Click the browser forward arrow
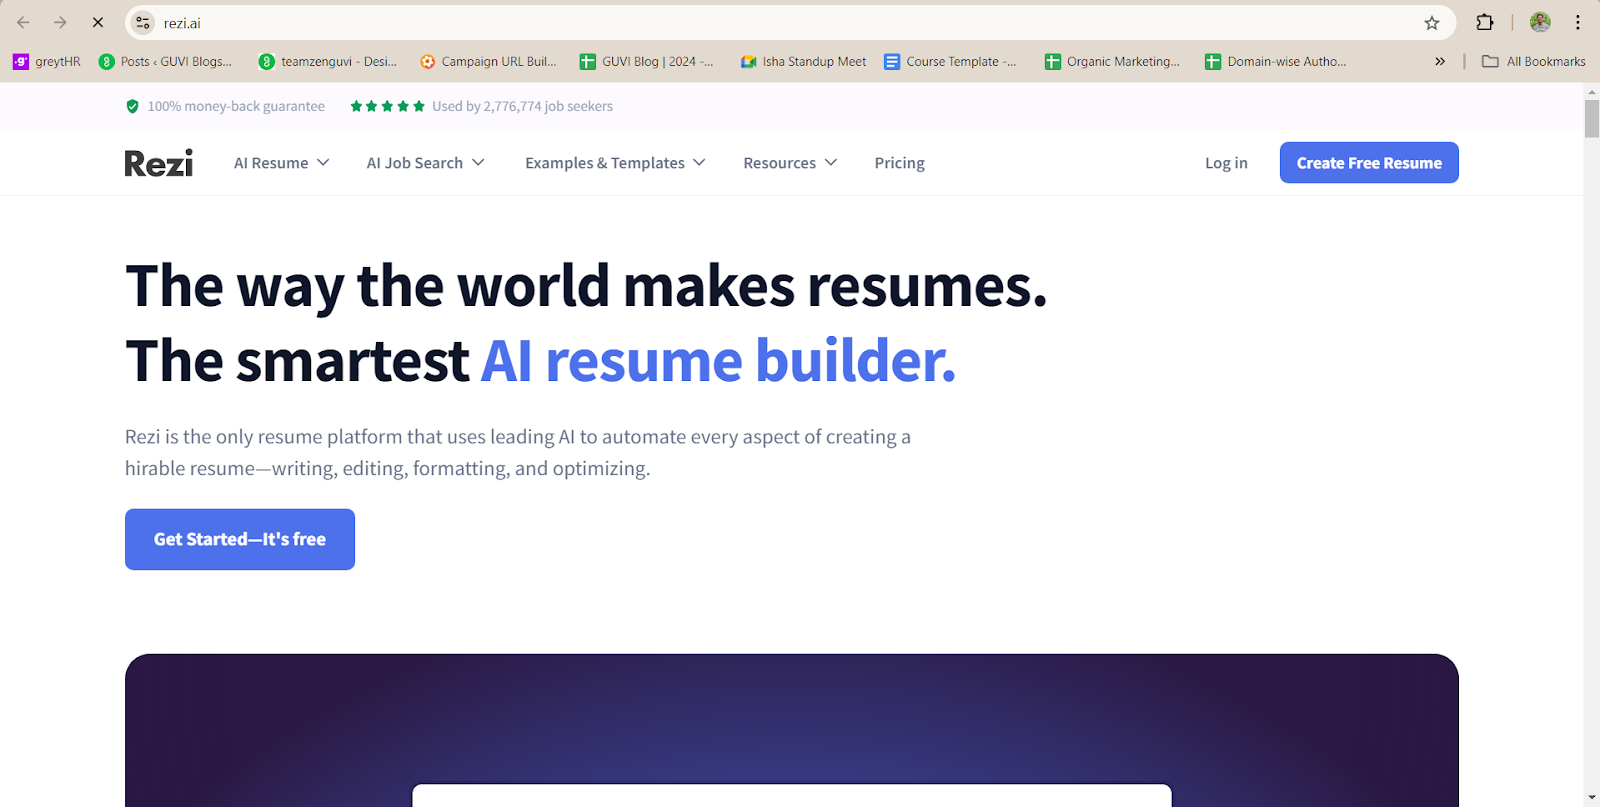 click(60, 22)
